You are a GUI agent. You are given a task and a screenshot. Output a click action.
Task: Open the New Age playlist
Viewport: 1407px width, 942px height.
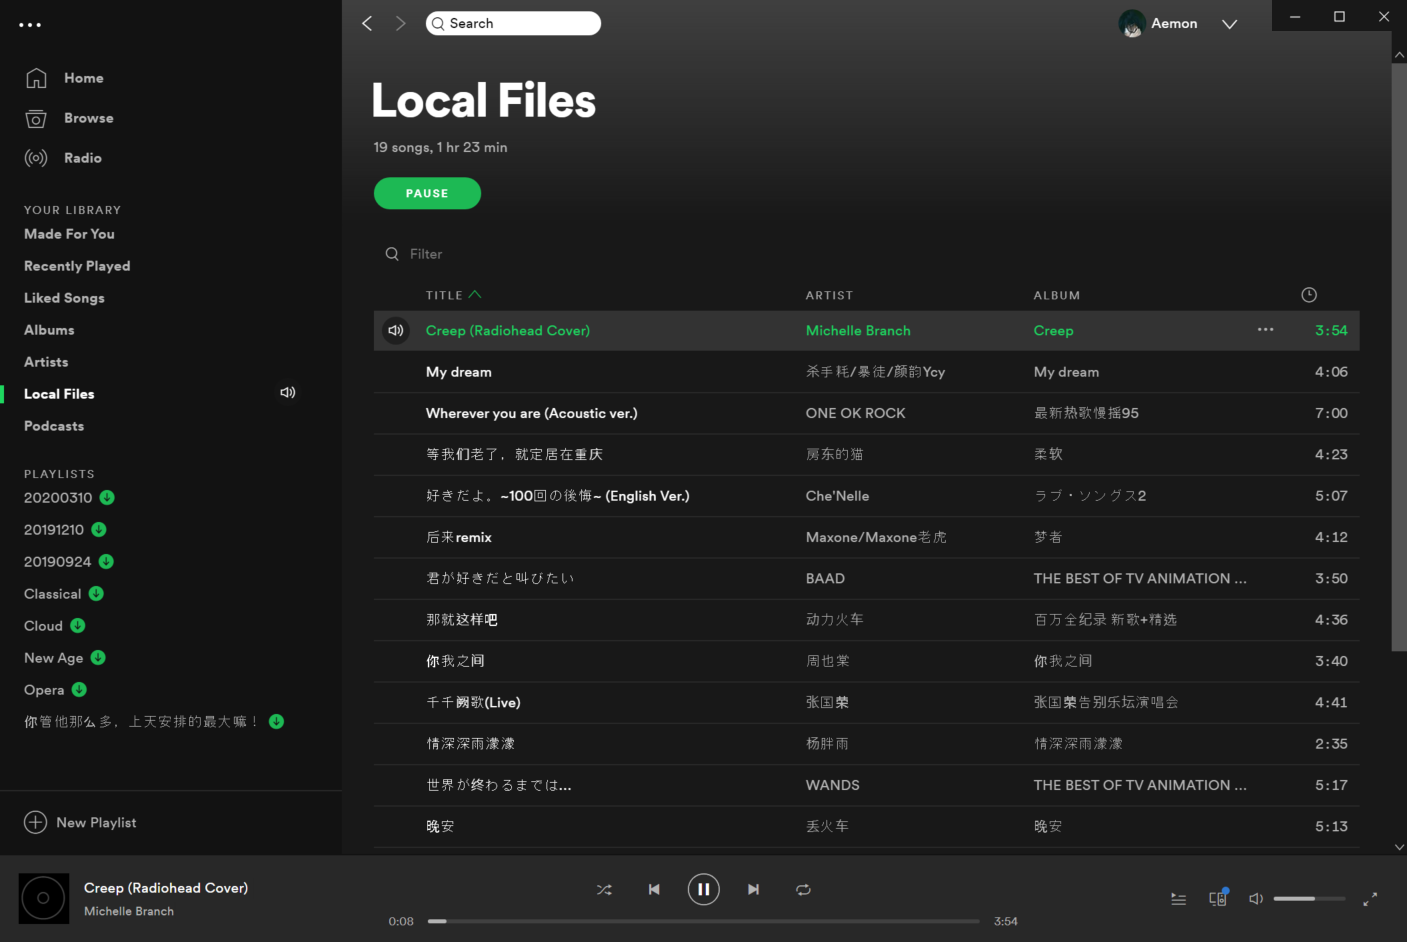coord(53,658)
